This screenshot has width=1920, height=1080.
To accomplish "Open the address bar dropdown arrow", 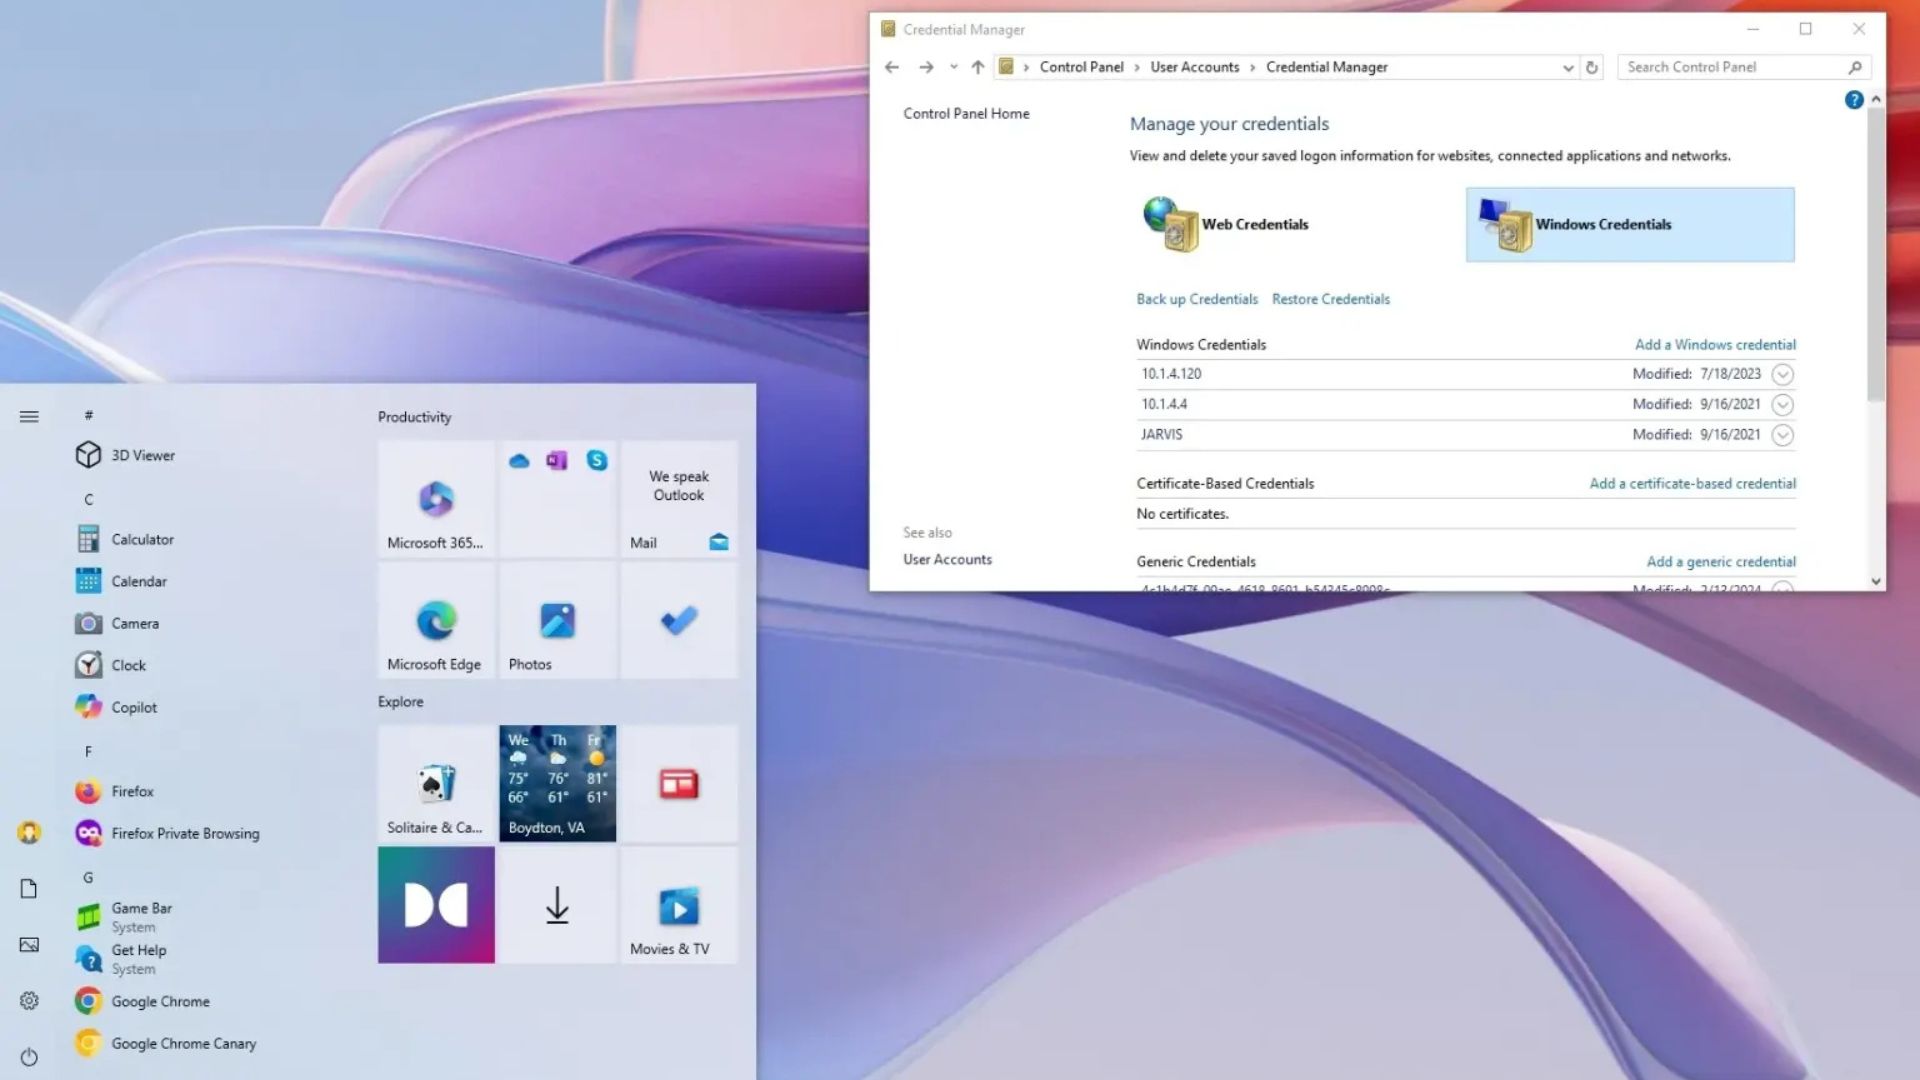I will click(1567, 67).
